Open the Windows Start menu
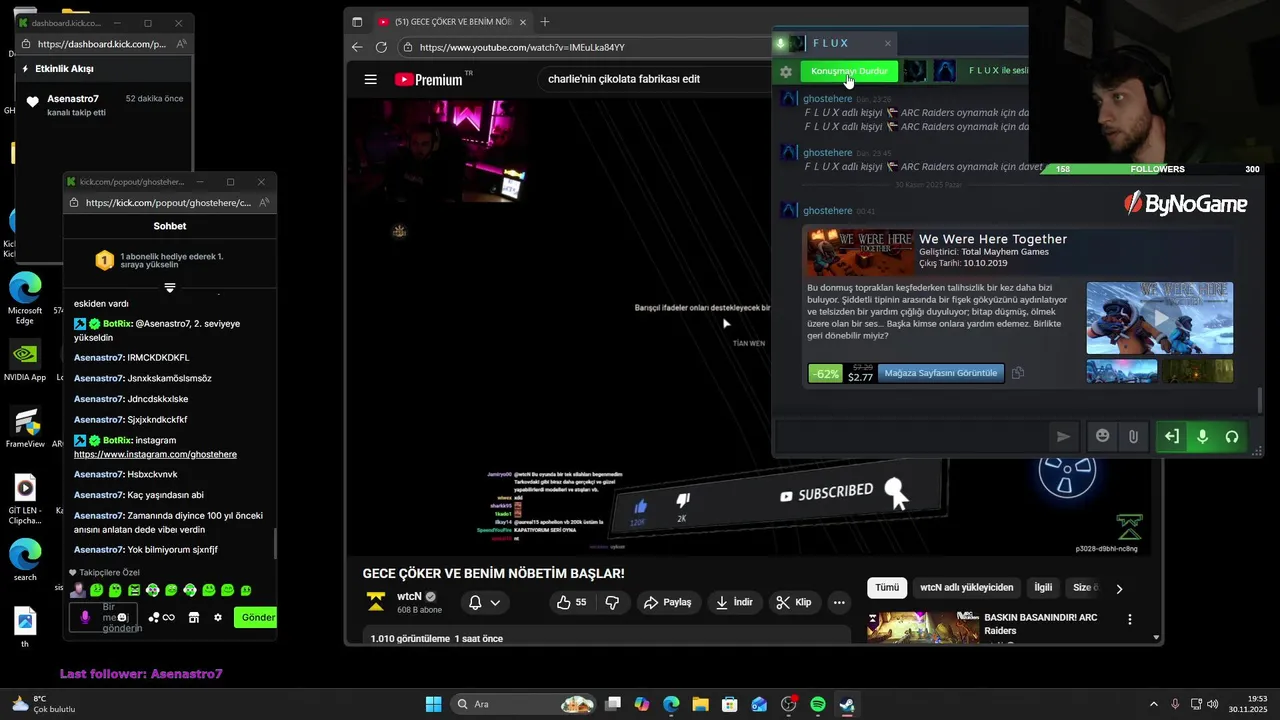This screenshot has width=1280, height=720. click(x=433, y=704)
